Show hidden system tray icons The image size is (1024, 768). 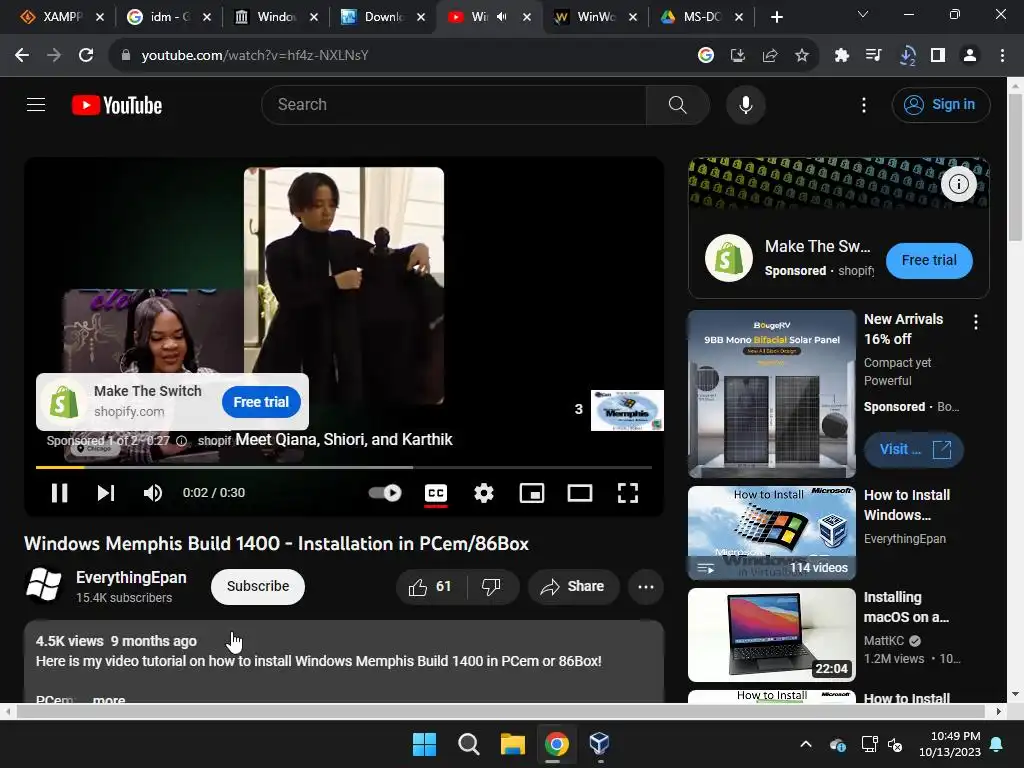click(x=806, y=744)
